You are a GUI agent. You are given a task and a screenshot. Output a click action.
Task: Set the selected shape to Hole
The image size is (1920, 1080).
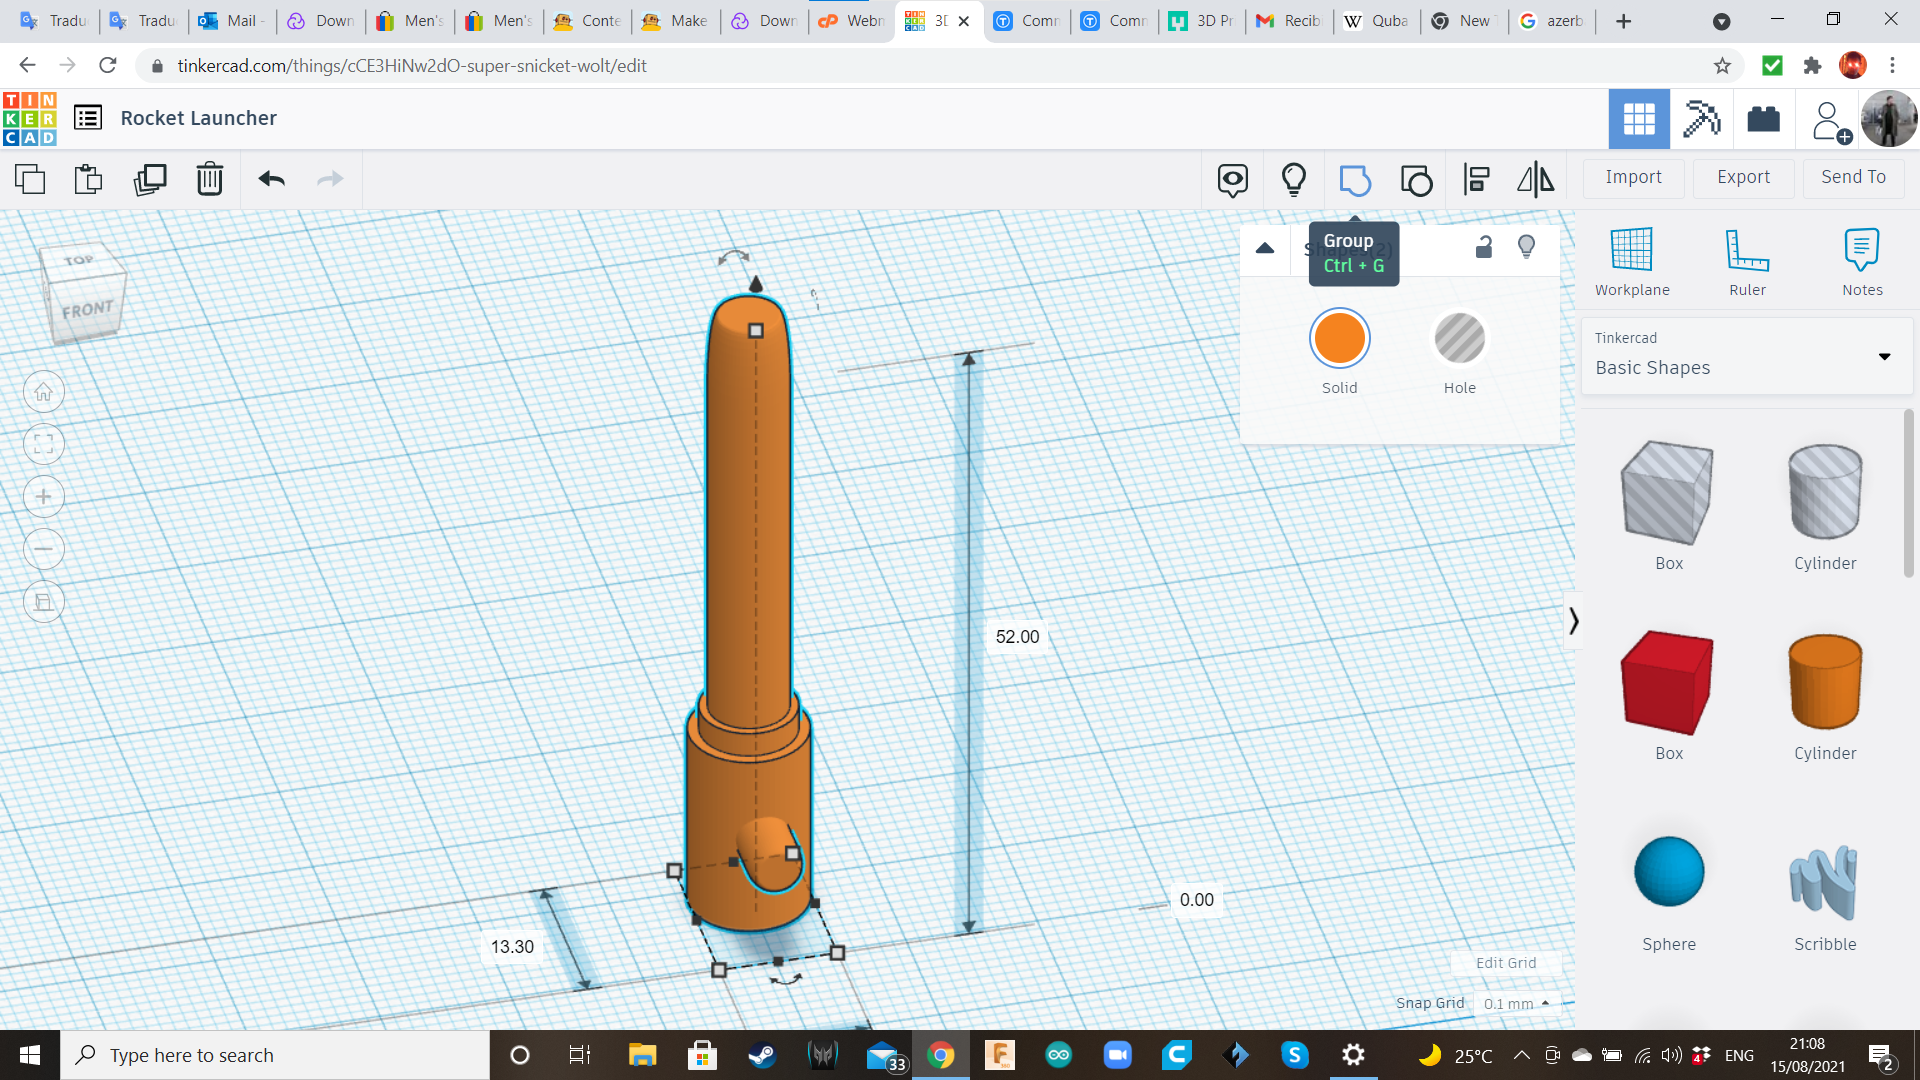point(1460,340)
